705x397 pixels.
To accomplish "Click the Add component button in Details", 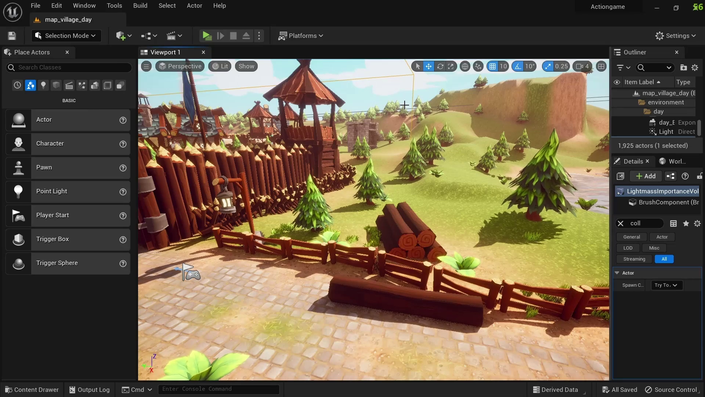I will pyautogui.click(x=646, y=176).
